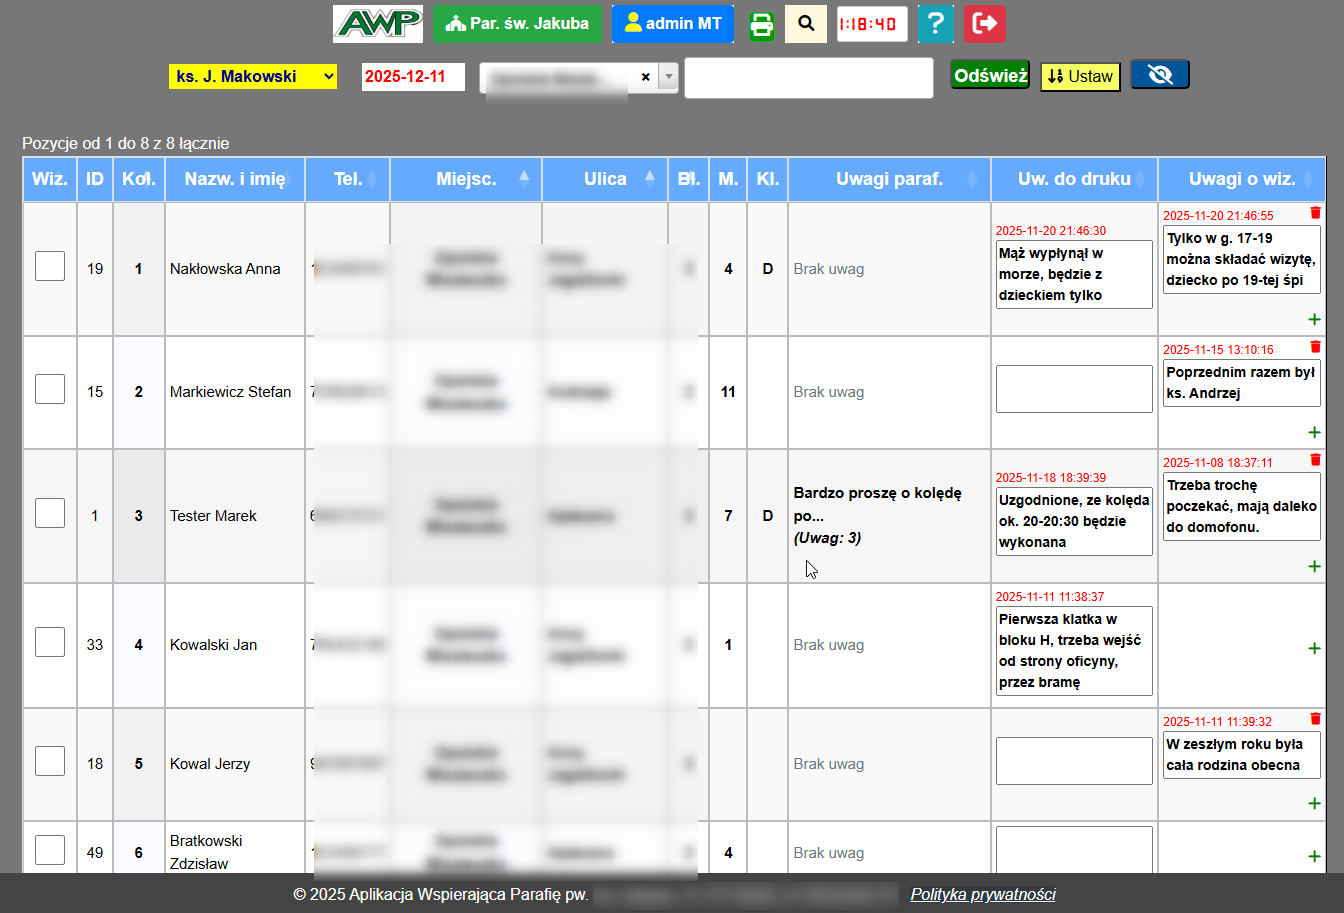The height and width of the screenshot is (913, 1344).
Task: Check the visit box for Nakłowska Anna
Action: (50, 267)
